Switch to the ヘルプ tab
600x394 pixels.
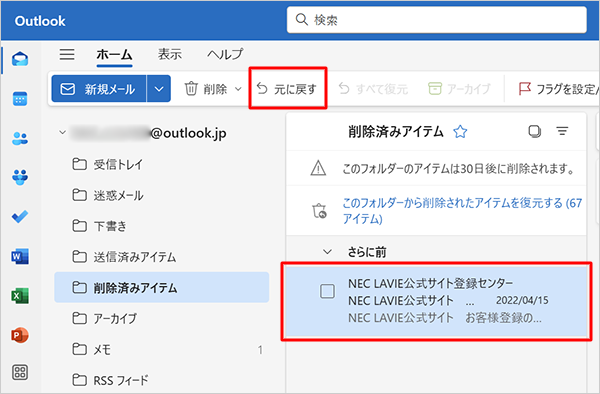coord(225,54)
